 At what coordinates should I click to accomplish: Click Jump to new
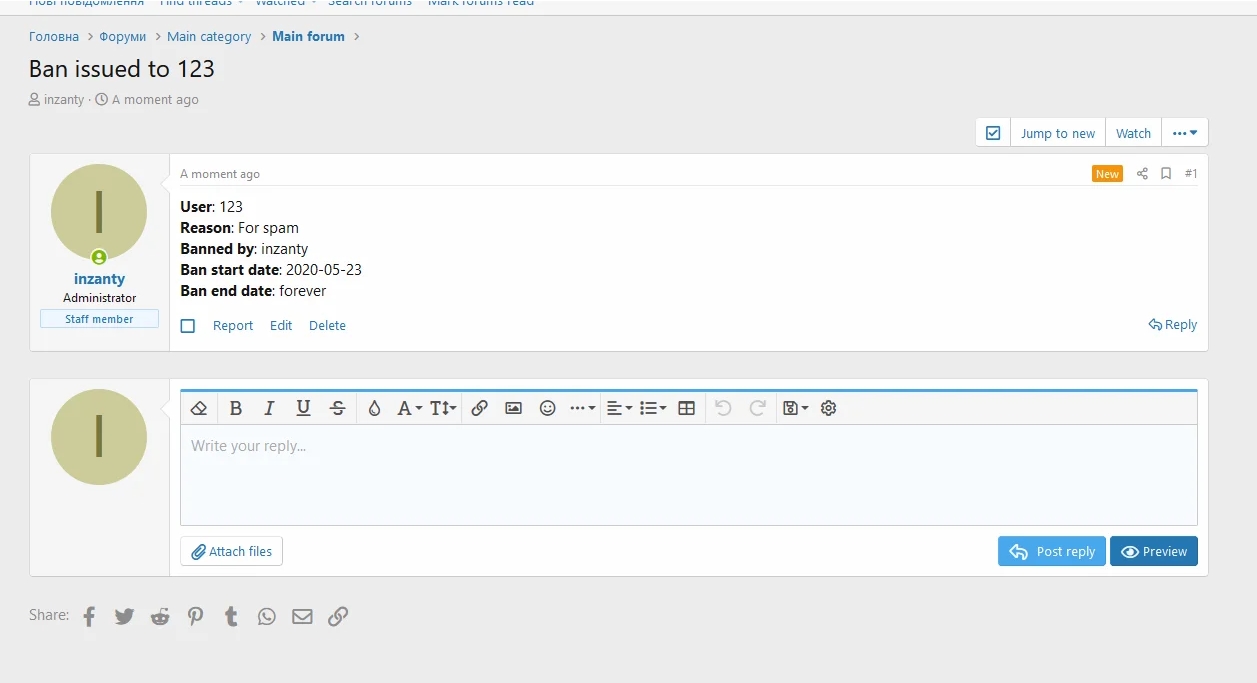[x=1057, y=132]
